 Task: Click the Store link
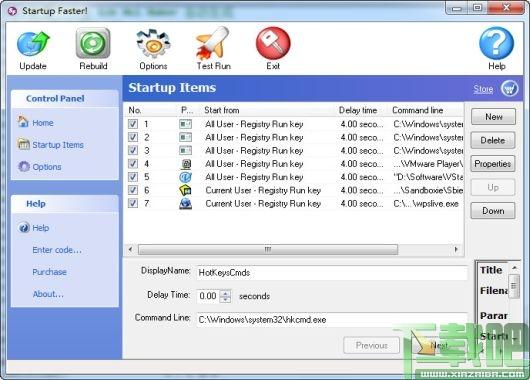(x=483, y=89)
